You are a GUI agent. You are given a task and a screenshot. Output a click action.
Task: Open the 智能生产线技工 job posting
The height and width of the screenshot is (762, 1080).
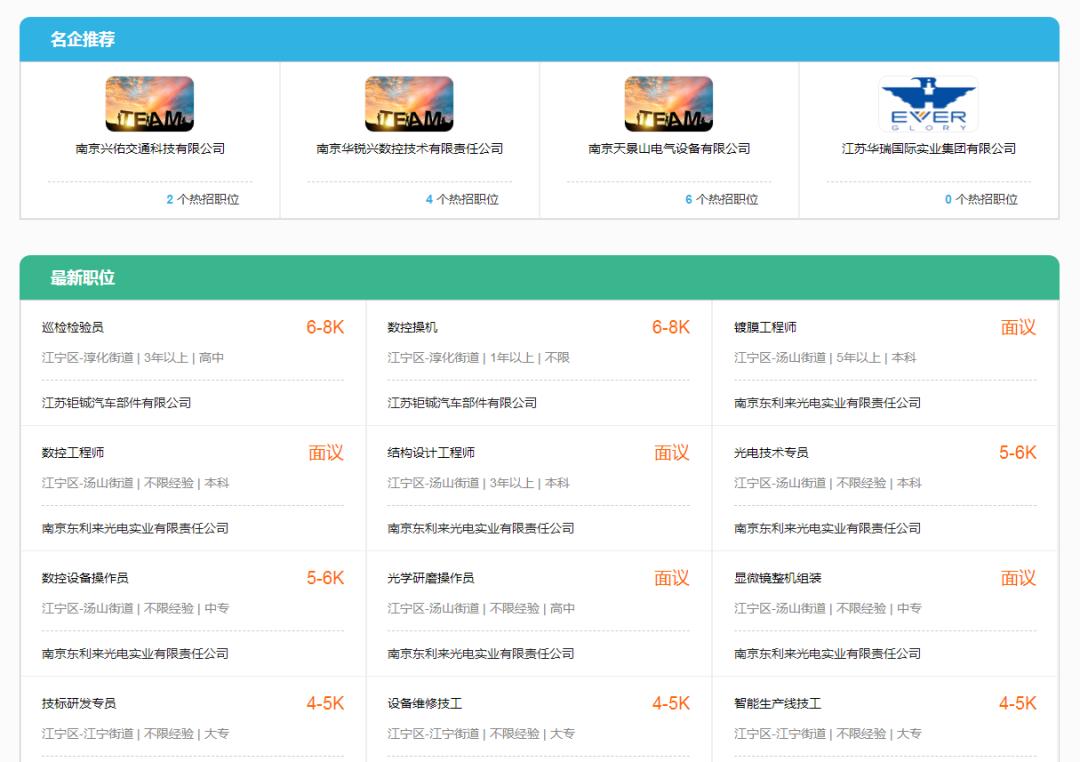(x=778, y=703)
